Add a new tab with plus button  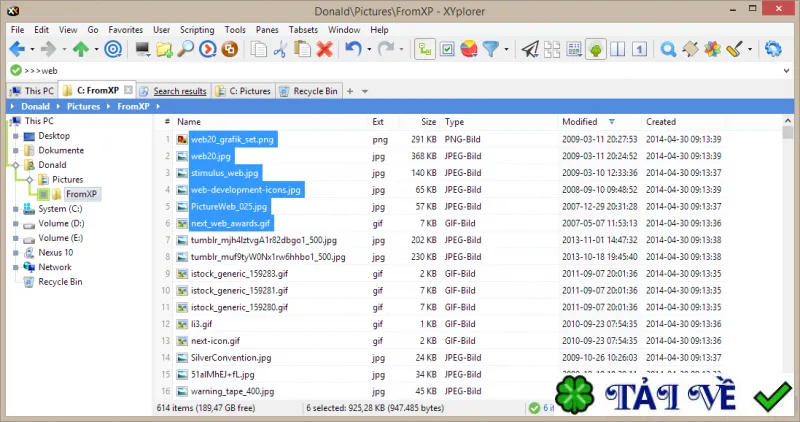(x=350, y=91)
